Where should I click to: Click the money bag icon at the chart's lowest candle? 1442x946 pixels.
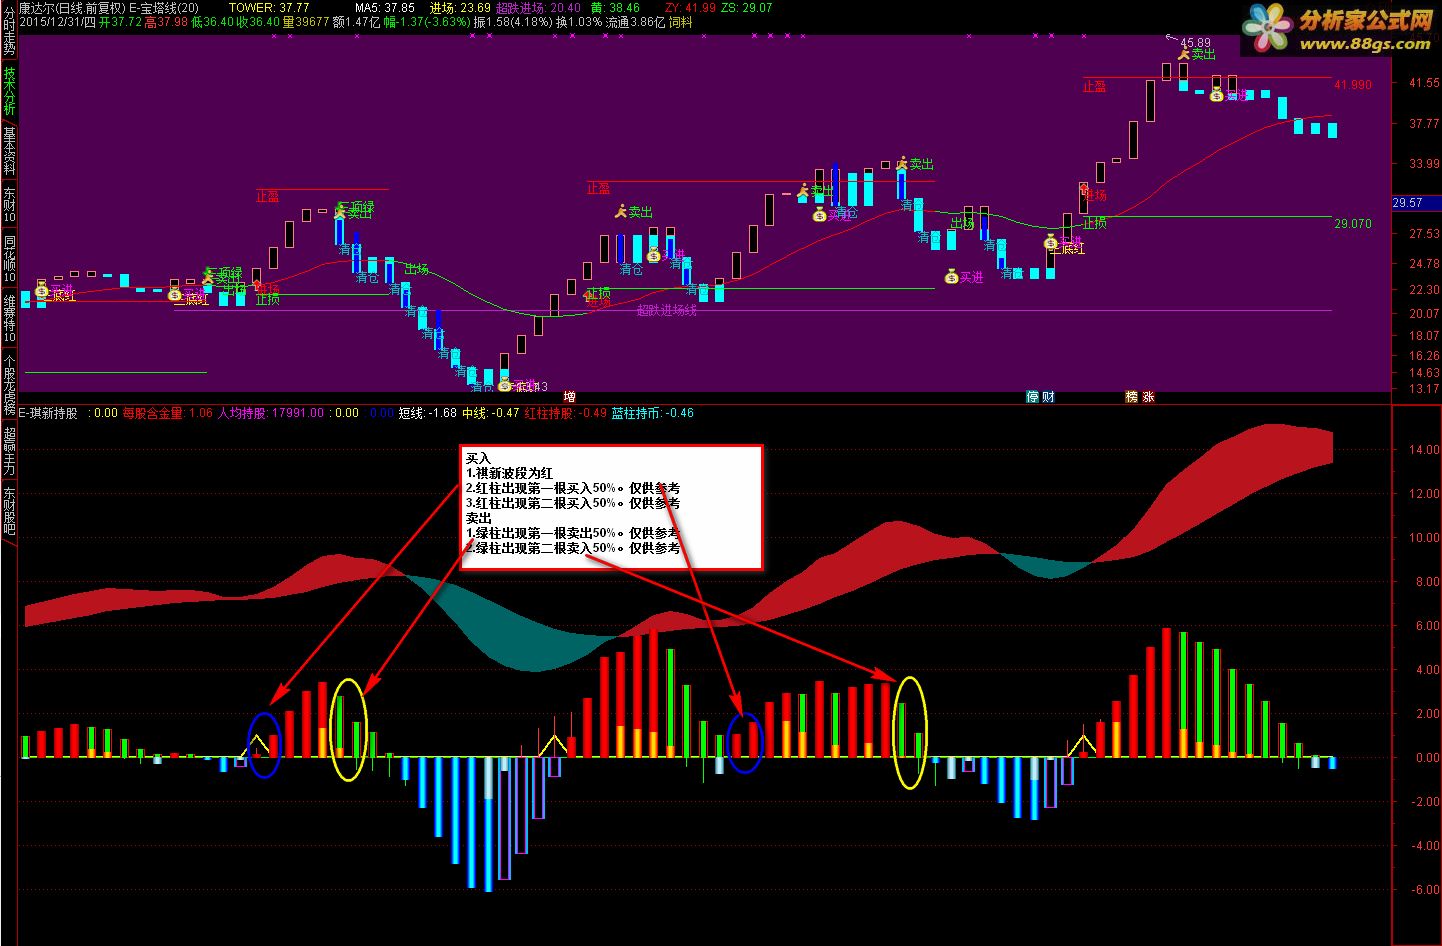tap(504, 384)
